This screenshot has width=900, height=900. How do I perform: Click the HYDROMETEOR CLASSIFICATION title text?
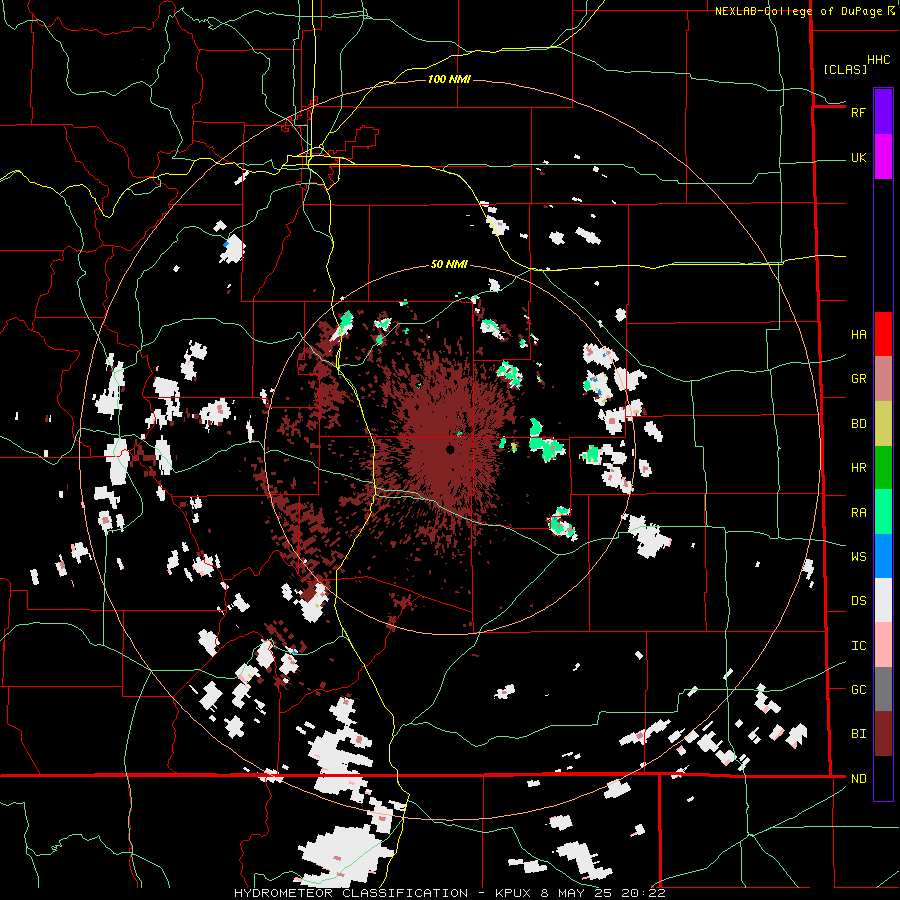coord(351,893)
